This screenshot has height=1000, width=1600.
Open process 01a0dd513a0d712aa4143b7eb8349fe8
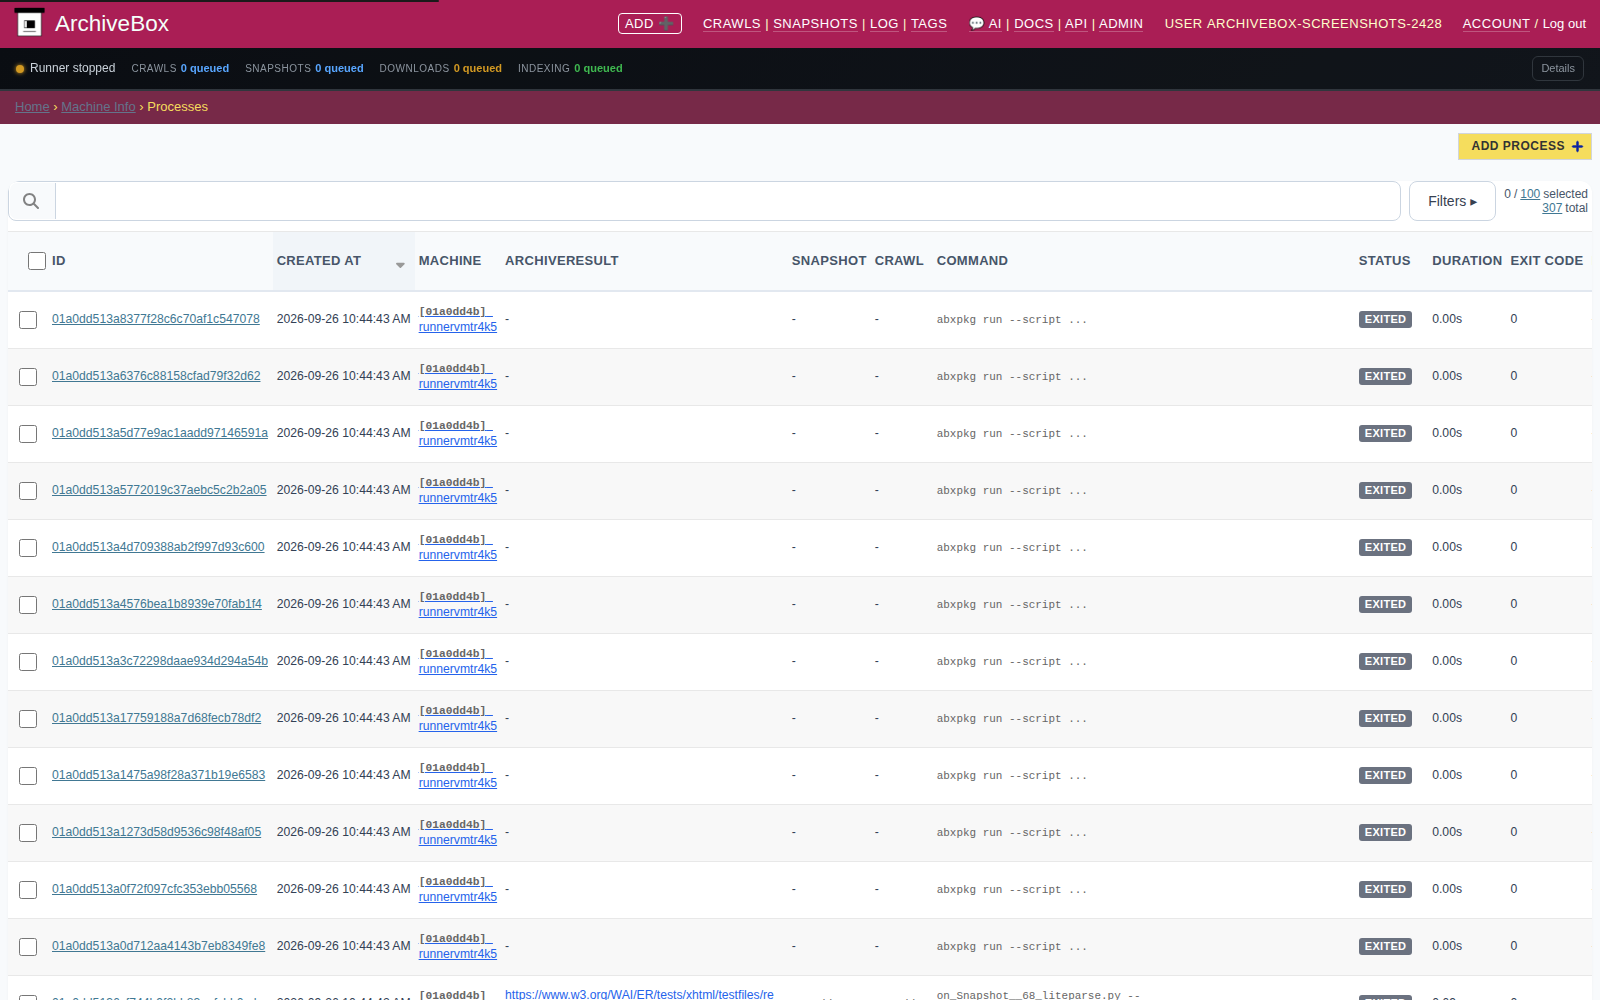(159, 946)
